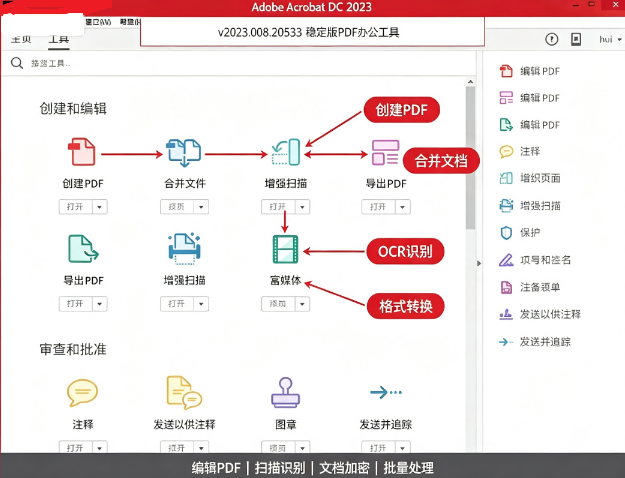
Task: Click 打开 button under blue scanner 增强扫描
Action: 177,304
